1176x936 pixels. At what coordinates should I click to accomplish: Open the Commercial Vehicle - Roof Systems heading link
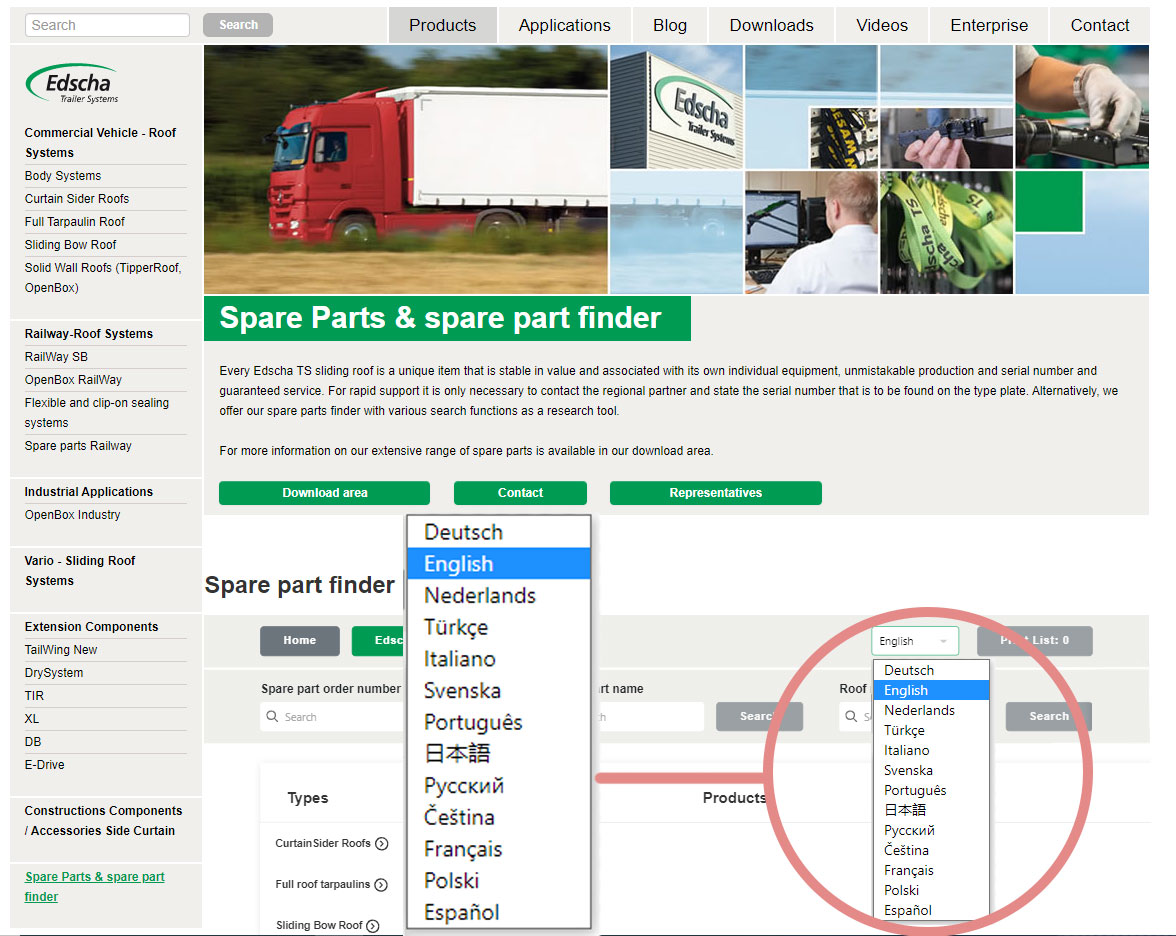pos(100,142)
